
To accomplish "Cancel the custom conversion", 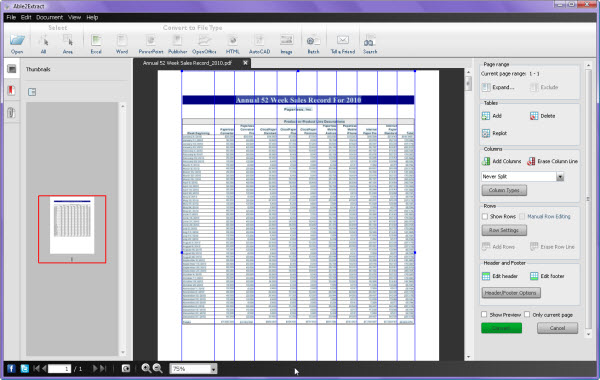I will click(x=557, y=328).
